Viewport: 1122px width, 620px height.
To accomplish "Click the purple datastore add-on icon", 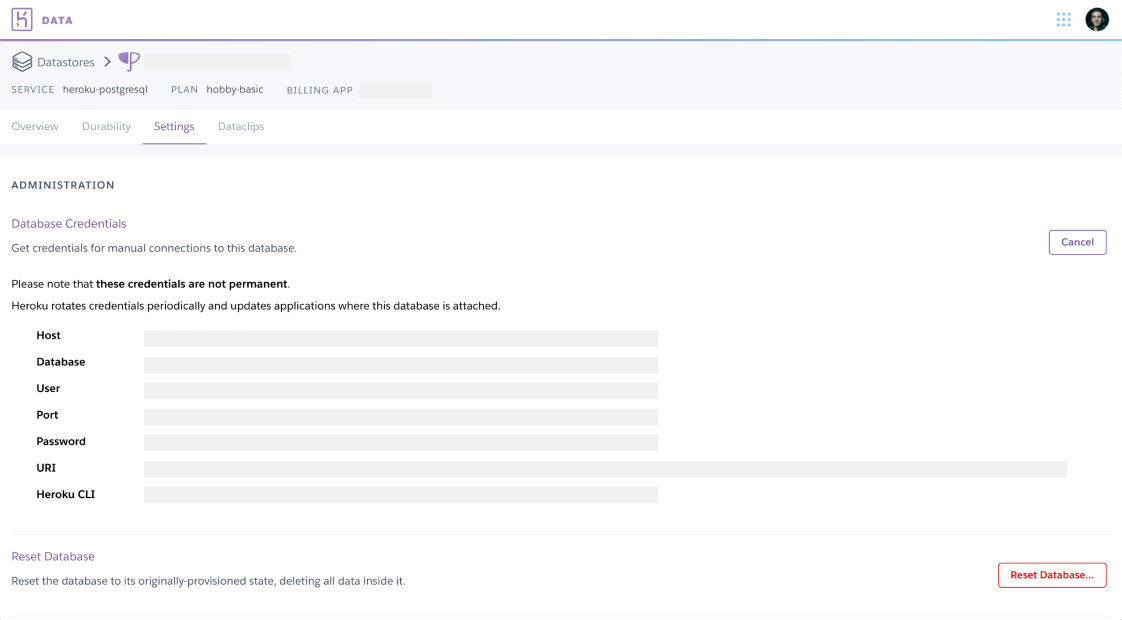I will [x=128, y=61].
